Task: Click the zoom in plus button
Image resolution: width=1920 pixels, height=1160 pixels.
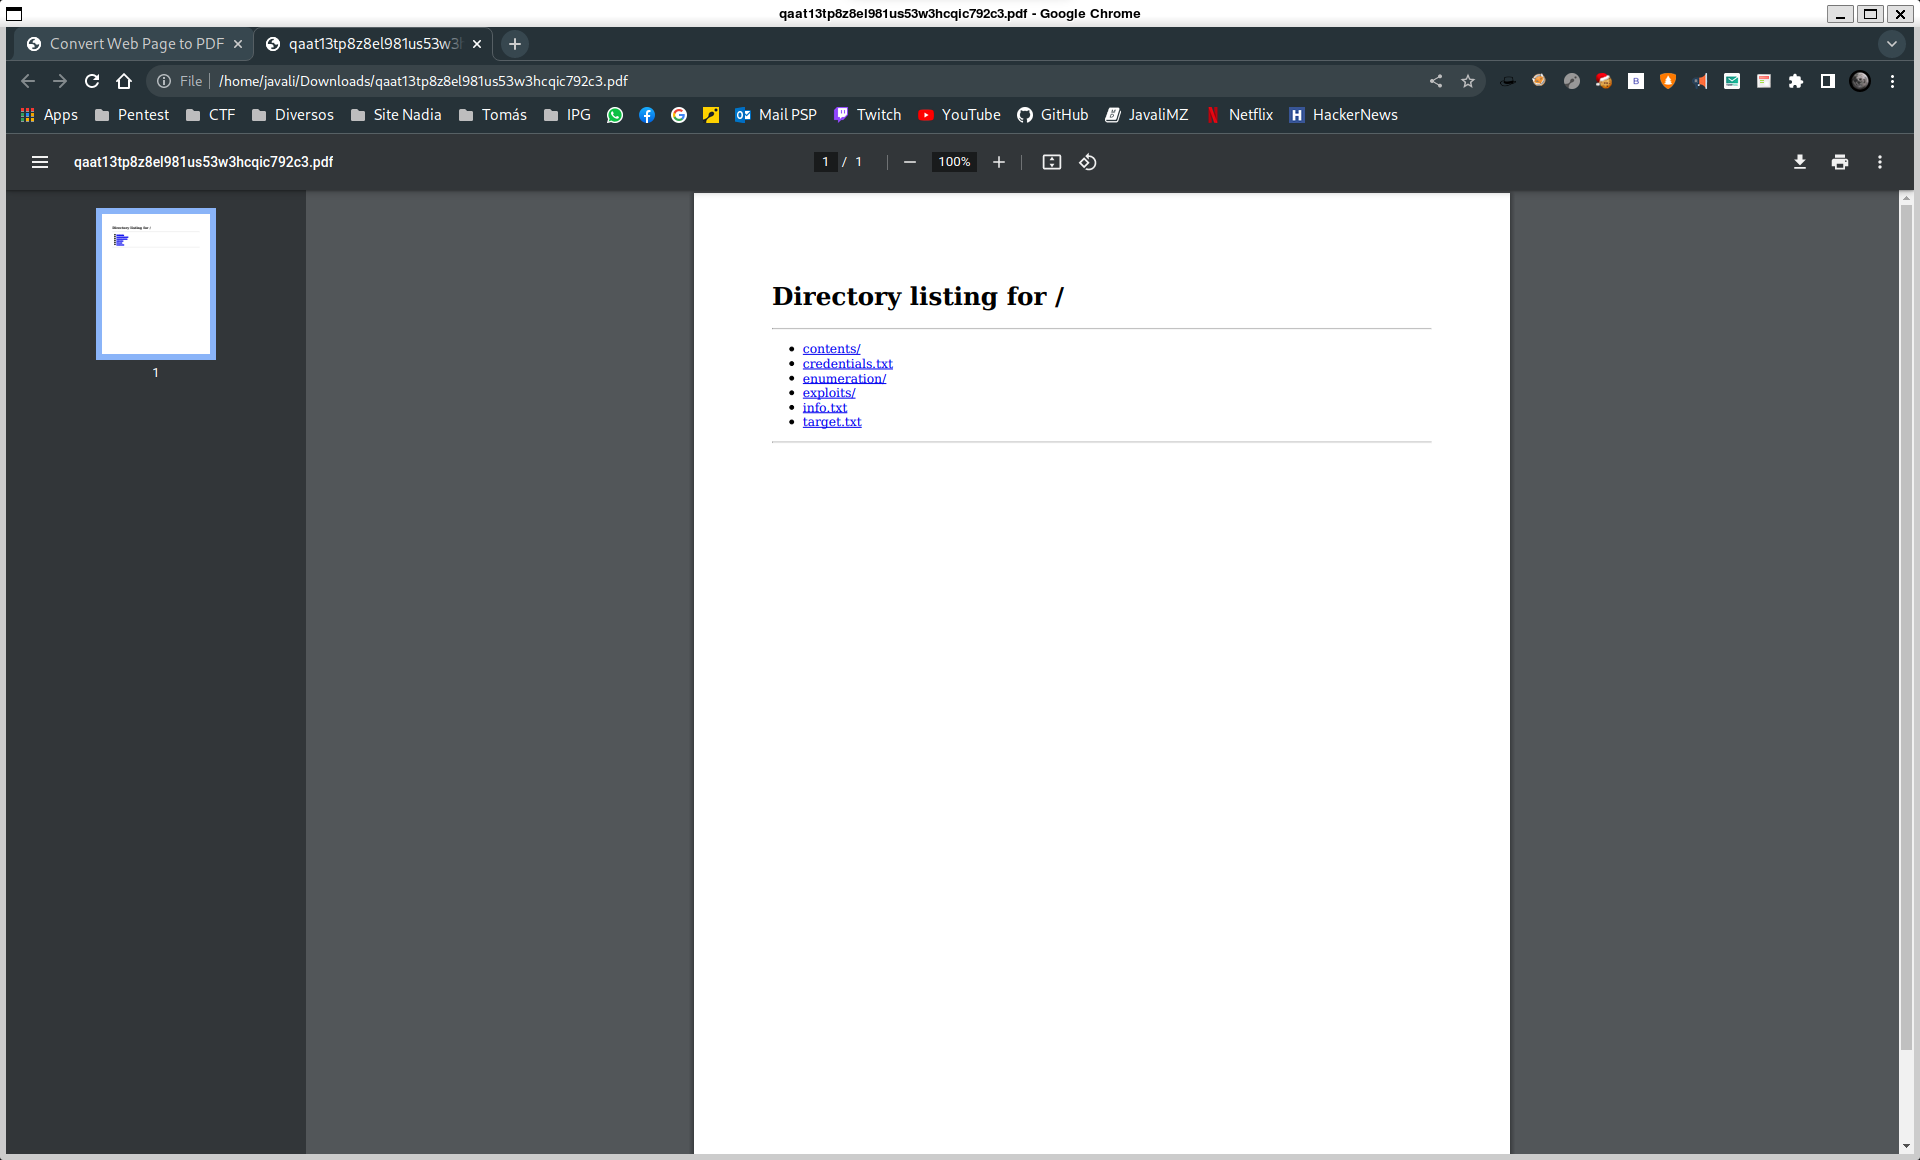Action: coord(998,162)
